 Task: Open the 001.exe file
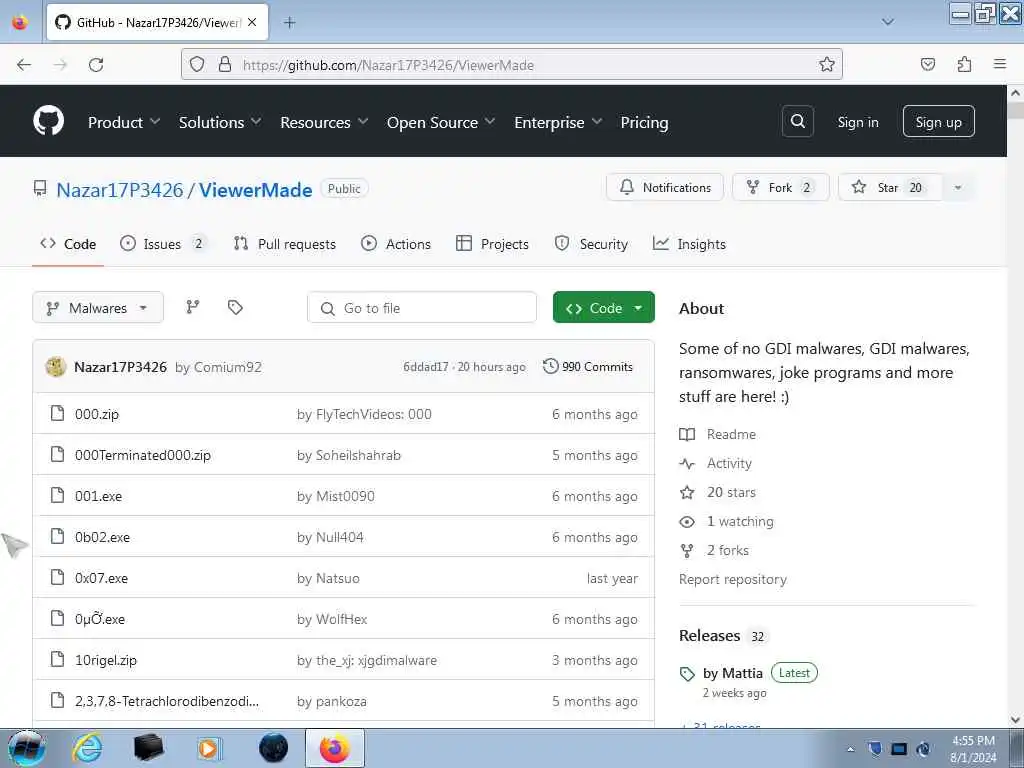(x=98, y=496)
